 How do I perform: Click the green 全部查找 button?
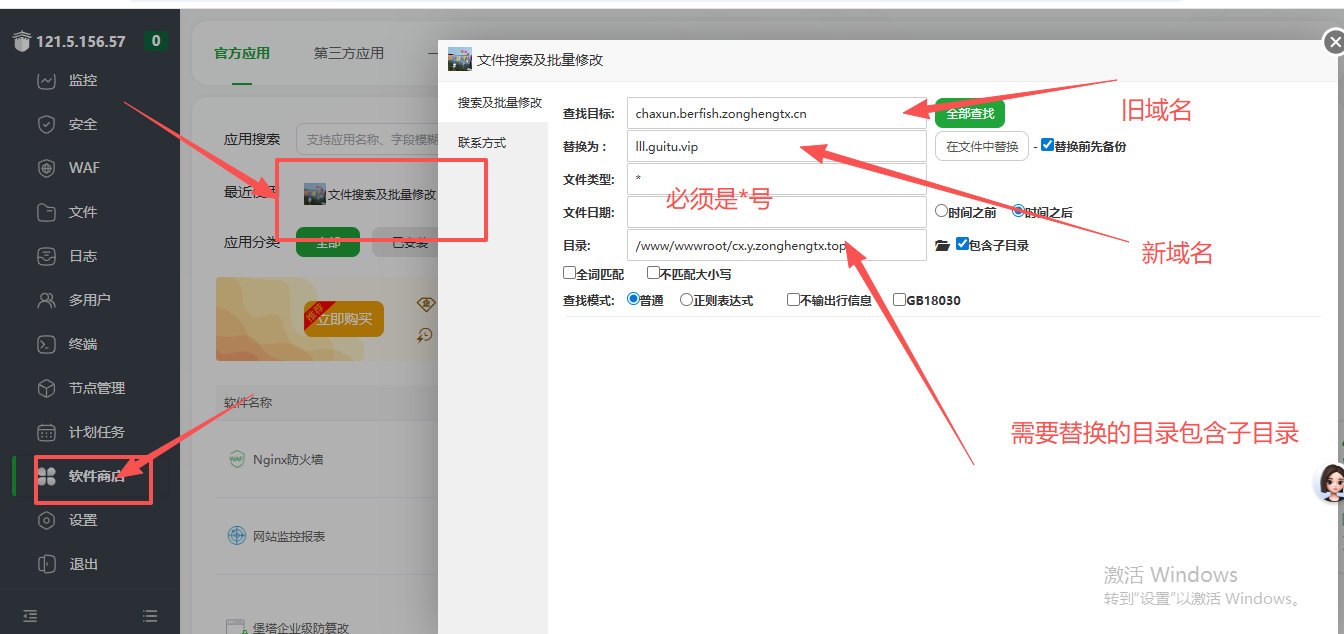coord(969,114)
